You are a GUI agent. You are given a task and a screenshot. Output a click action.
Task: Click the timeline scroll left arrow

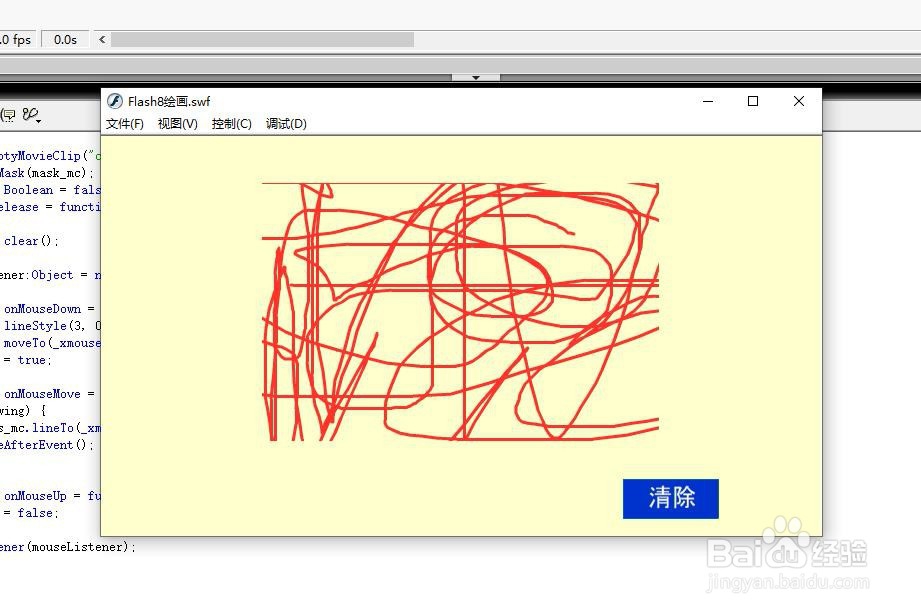(x=102, y=39)
